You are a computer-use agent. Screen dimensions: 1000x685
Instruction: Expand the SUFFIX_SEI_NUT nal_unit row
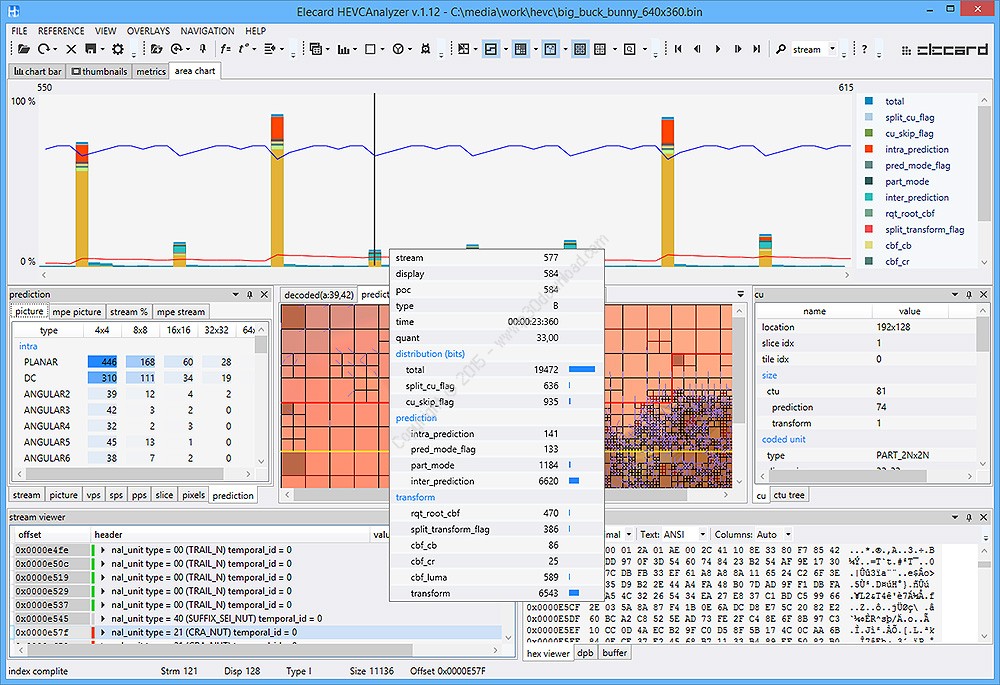coord(103,619)
